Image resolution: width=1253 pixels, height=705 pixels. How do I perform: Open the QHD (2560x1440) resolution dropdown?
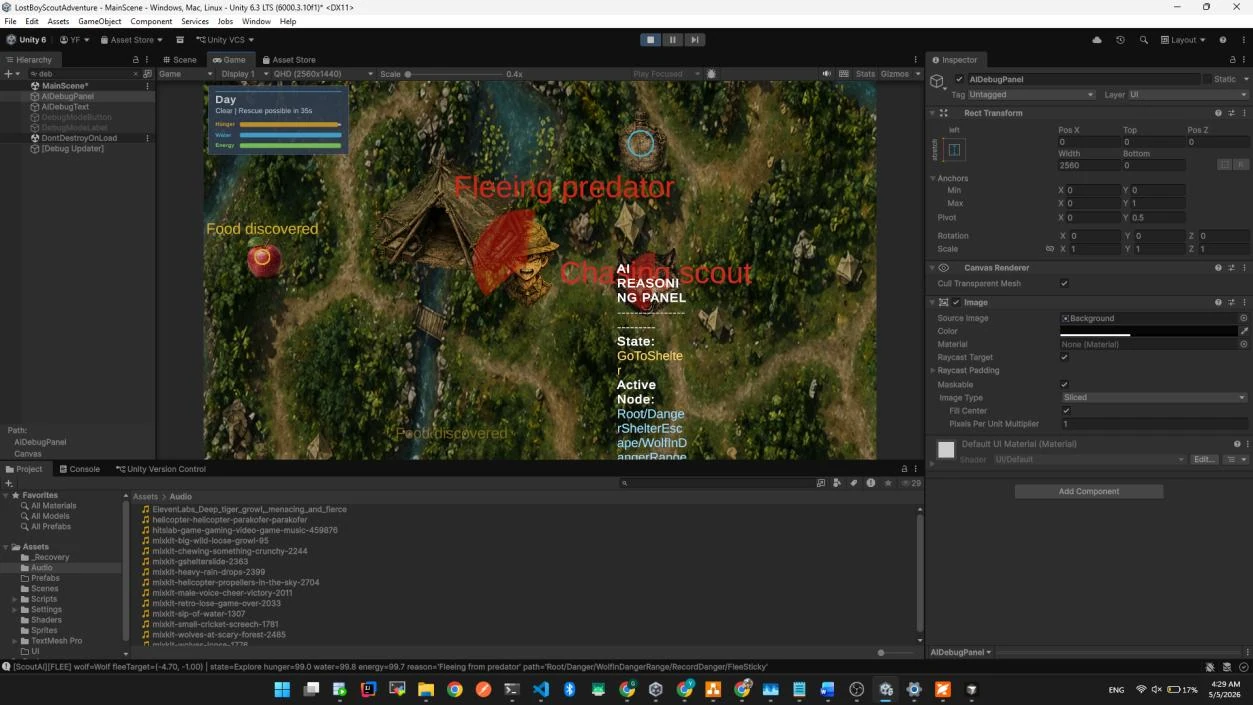[322, 74]
